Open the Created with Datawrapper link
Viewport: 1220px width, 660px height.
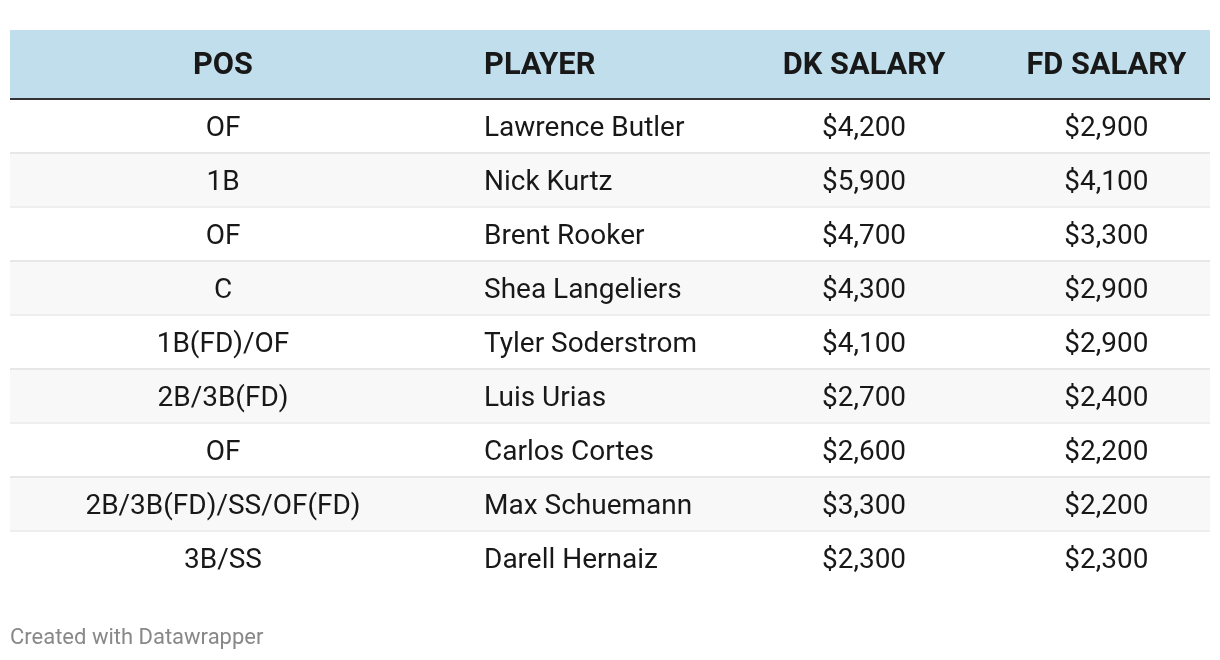click(137, 637)
